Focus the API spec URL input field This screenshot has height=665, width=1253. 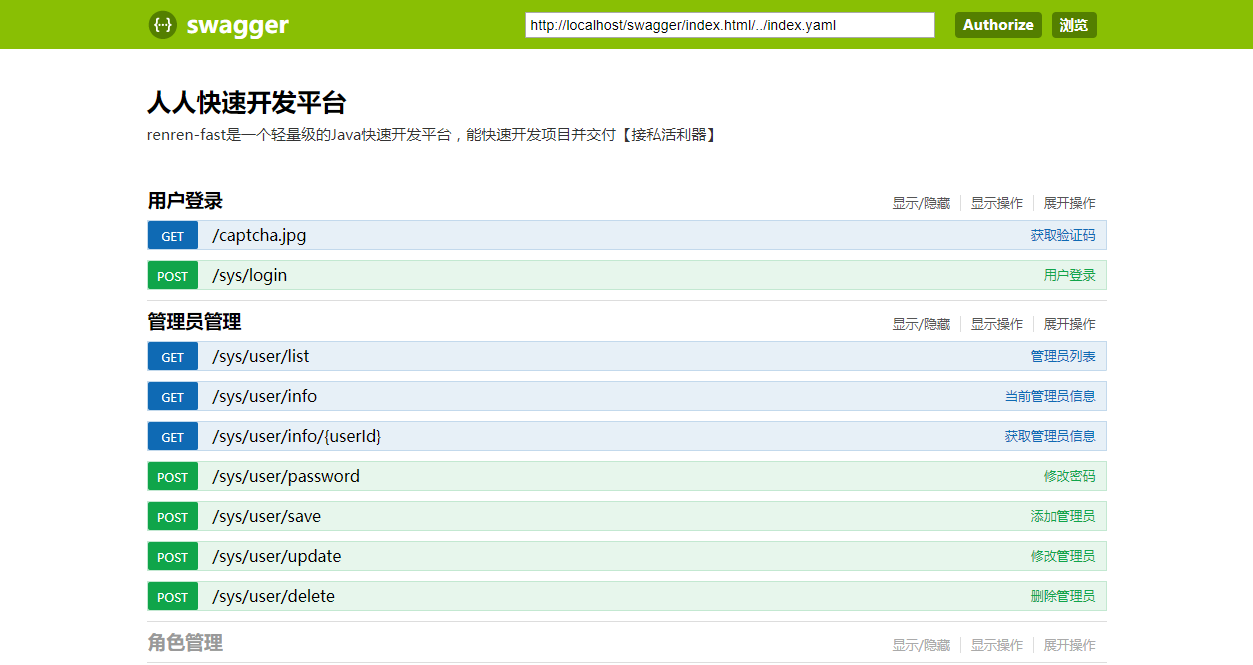tap(730, 25)
